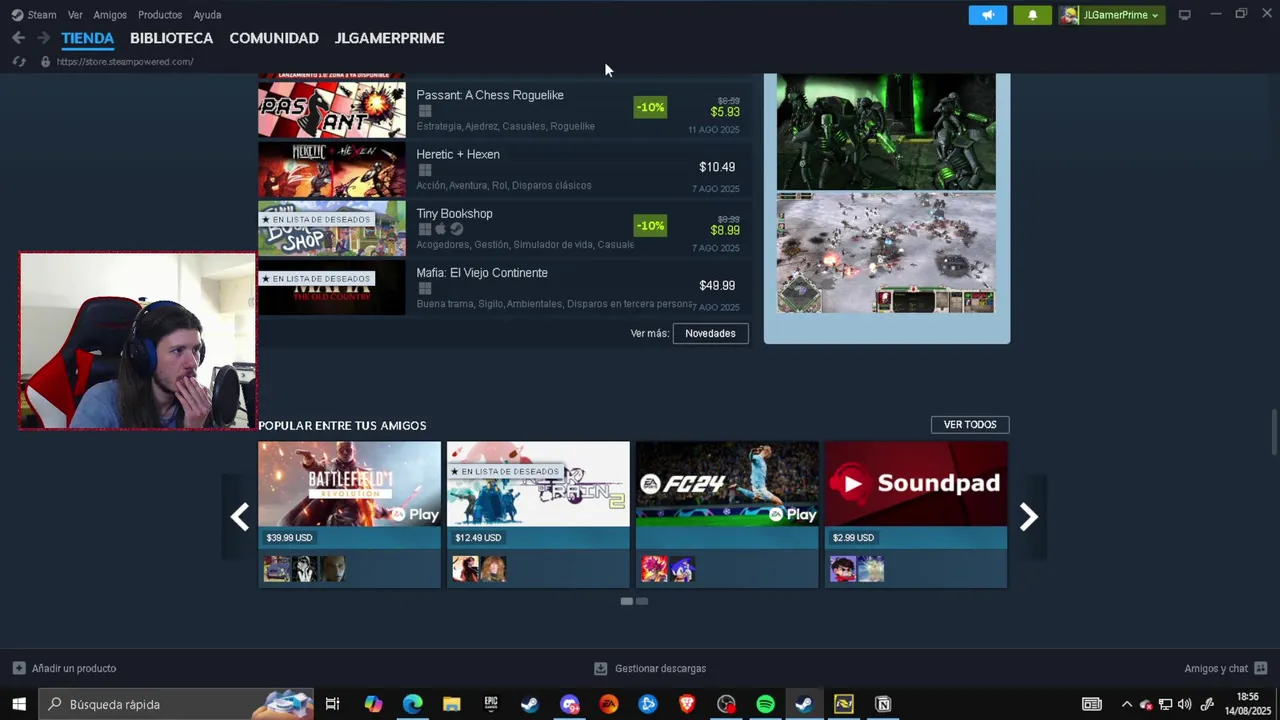The height and width of the screenshot is (720, 1280).
Task: Click the lower battle screenshot preview
Action: (886, 253)
